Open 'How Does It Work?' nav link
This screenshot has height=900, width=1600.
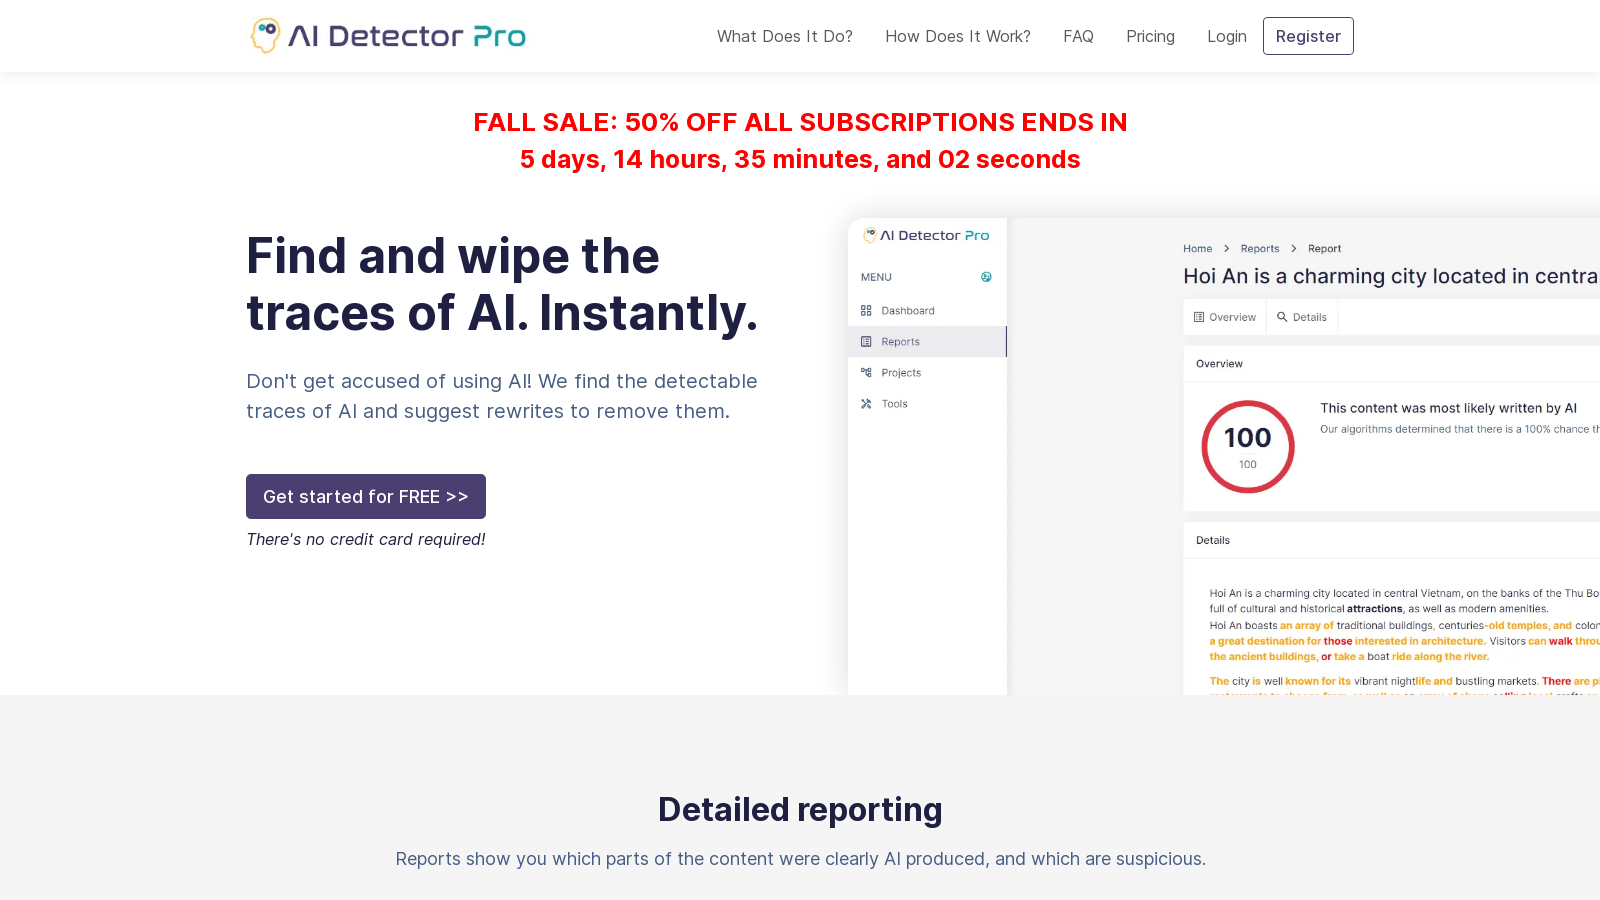point(957,36)
